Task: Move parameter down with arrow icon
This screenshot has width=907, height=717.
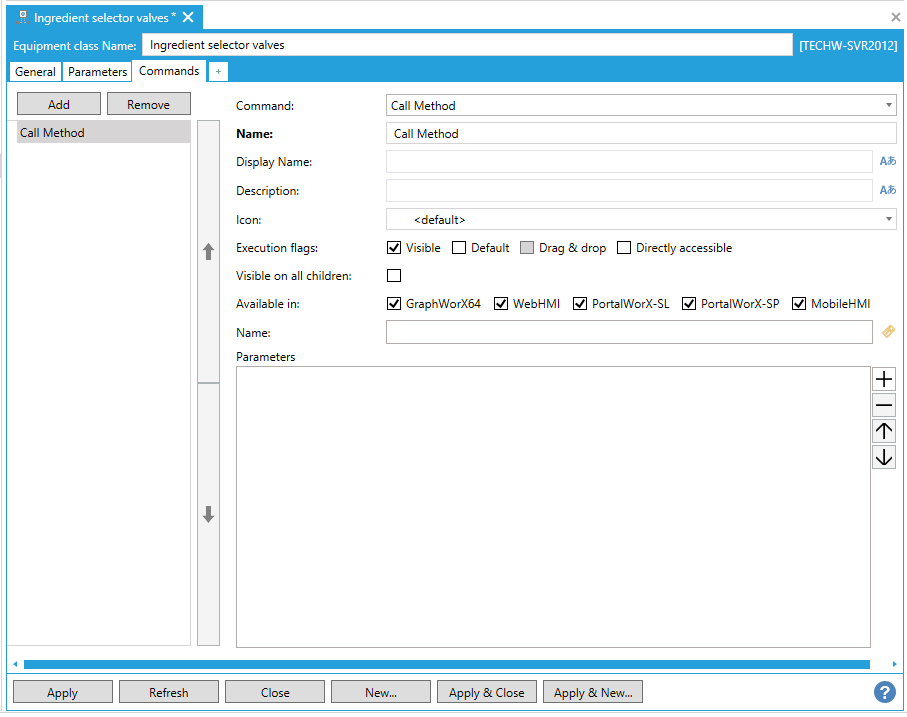Action: pos(884,457)
